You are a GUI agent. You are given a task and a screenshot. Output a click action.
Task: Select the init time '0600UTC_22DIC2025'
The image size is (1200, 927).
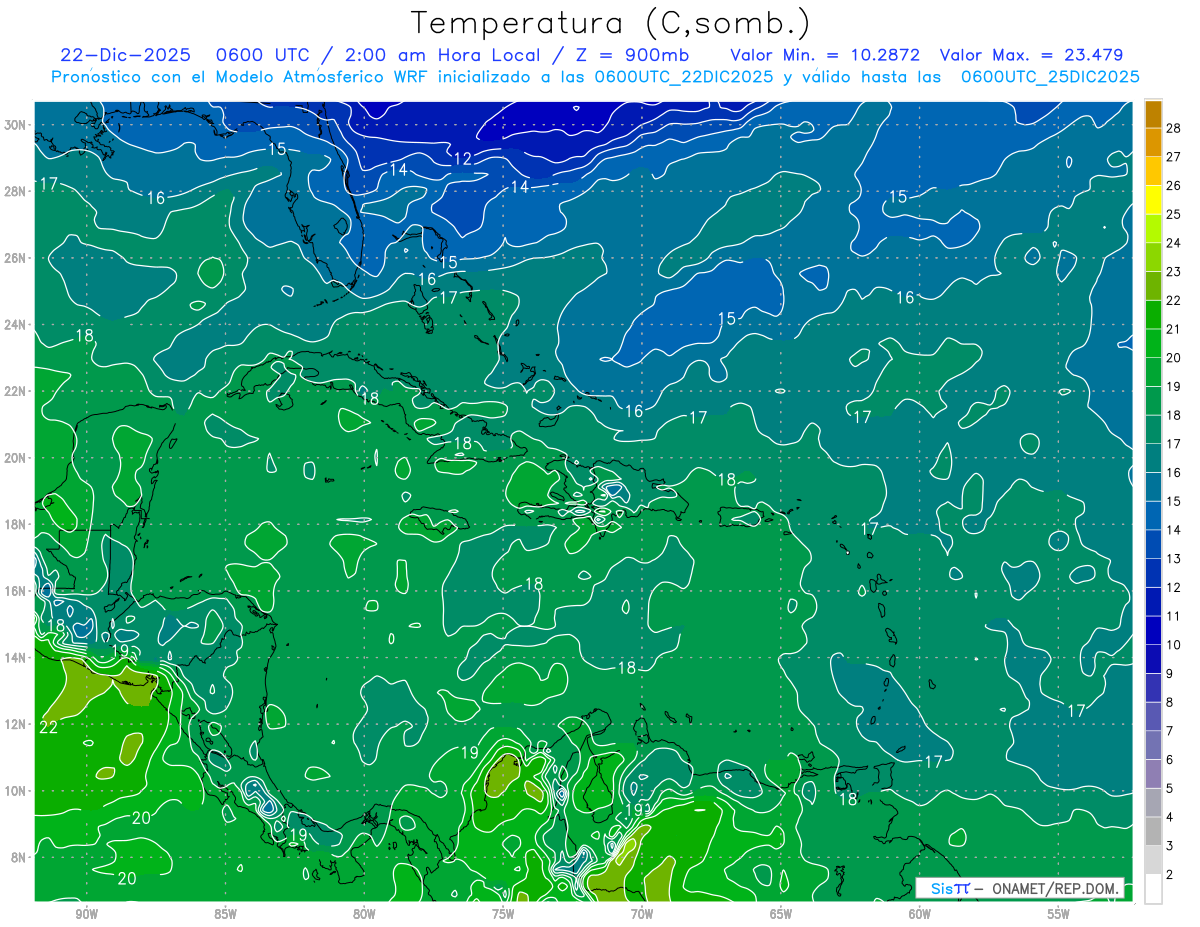[683, 77]
